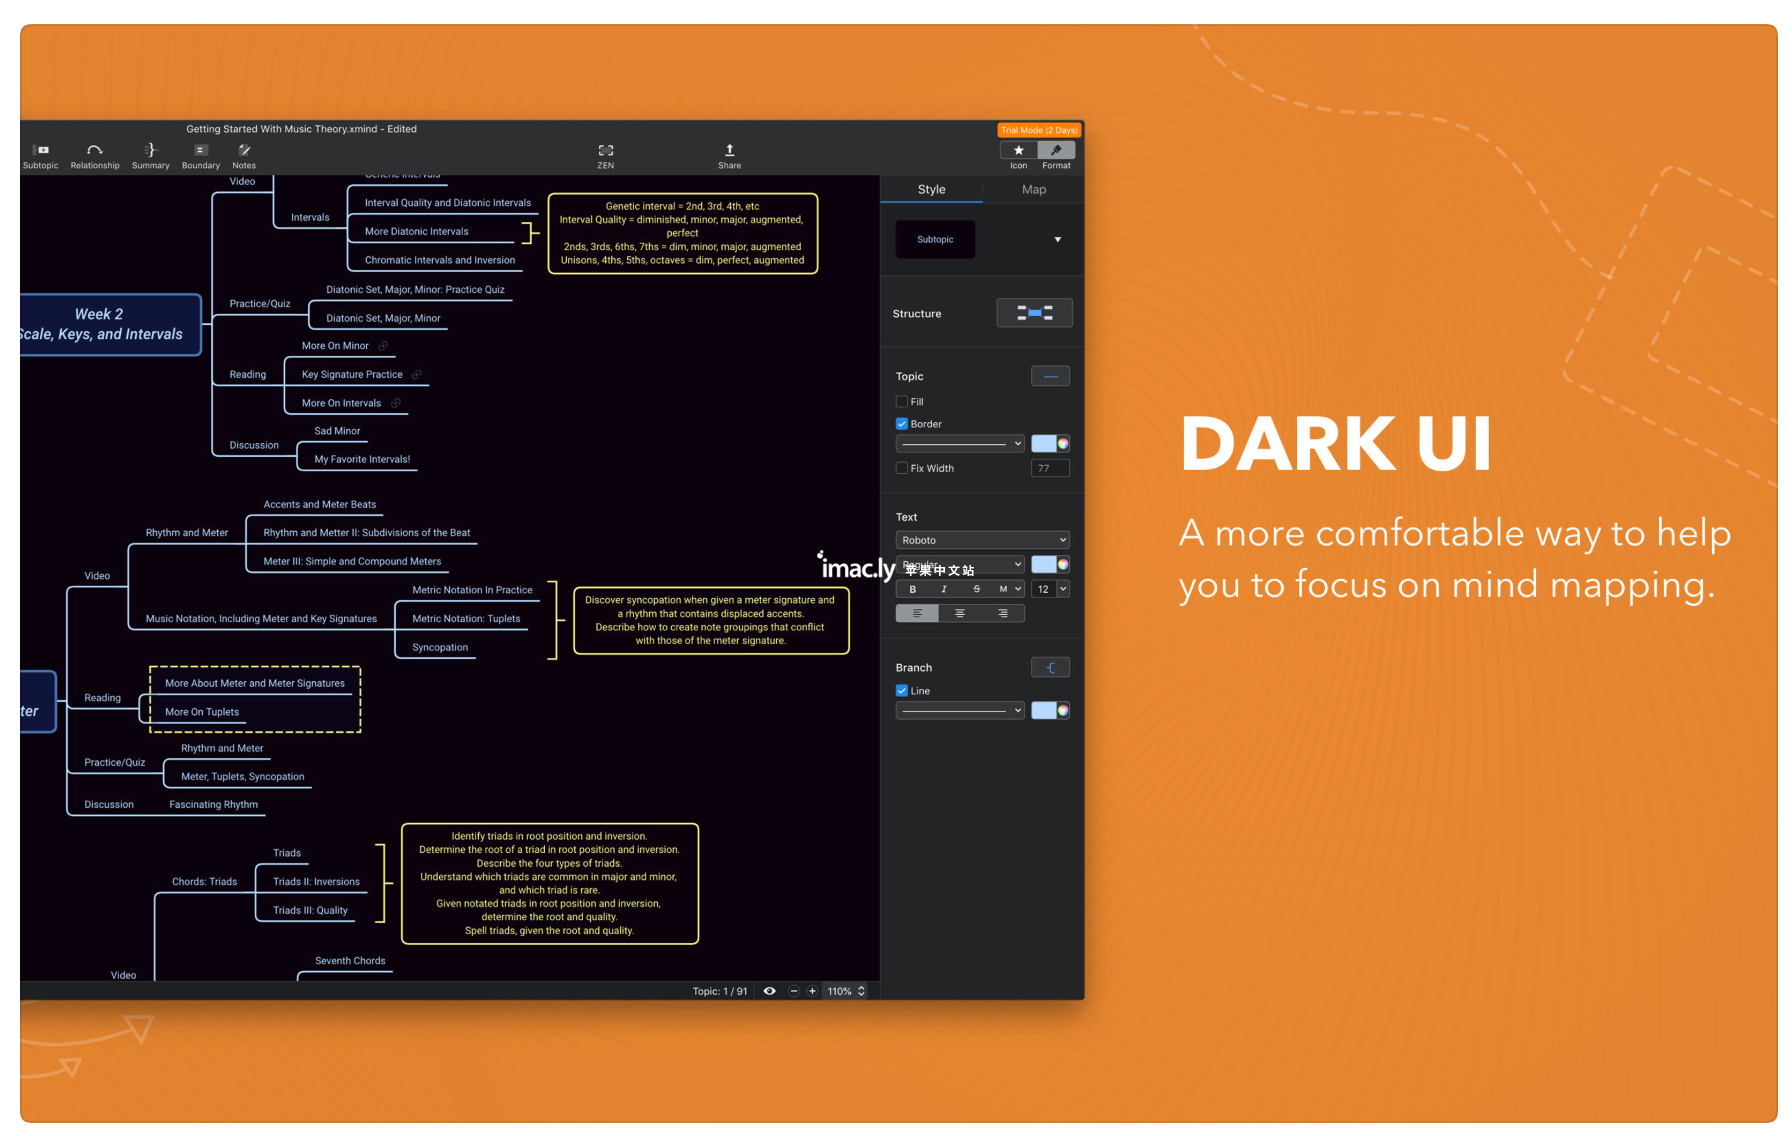Image resolution: width=1792 pixels, height=1136 pixels.
Task: Open the border line style dropdown
Action: pos(960,444)
